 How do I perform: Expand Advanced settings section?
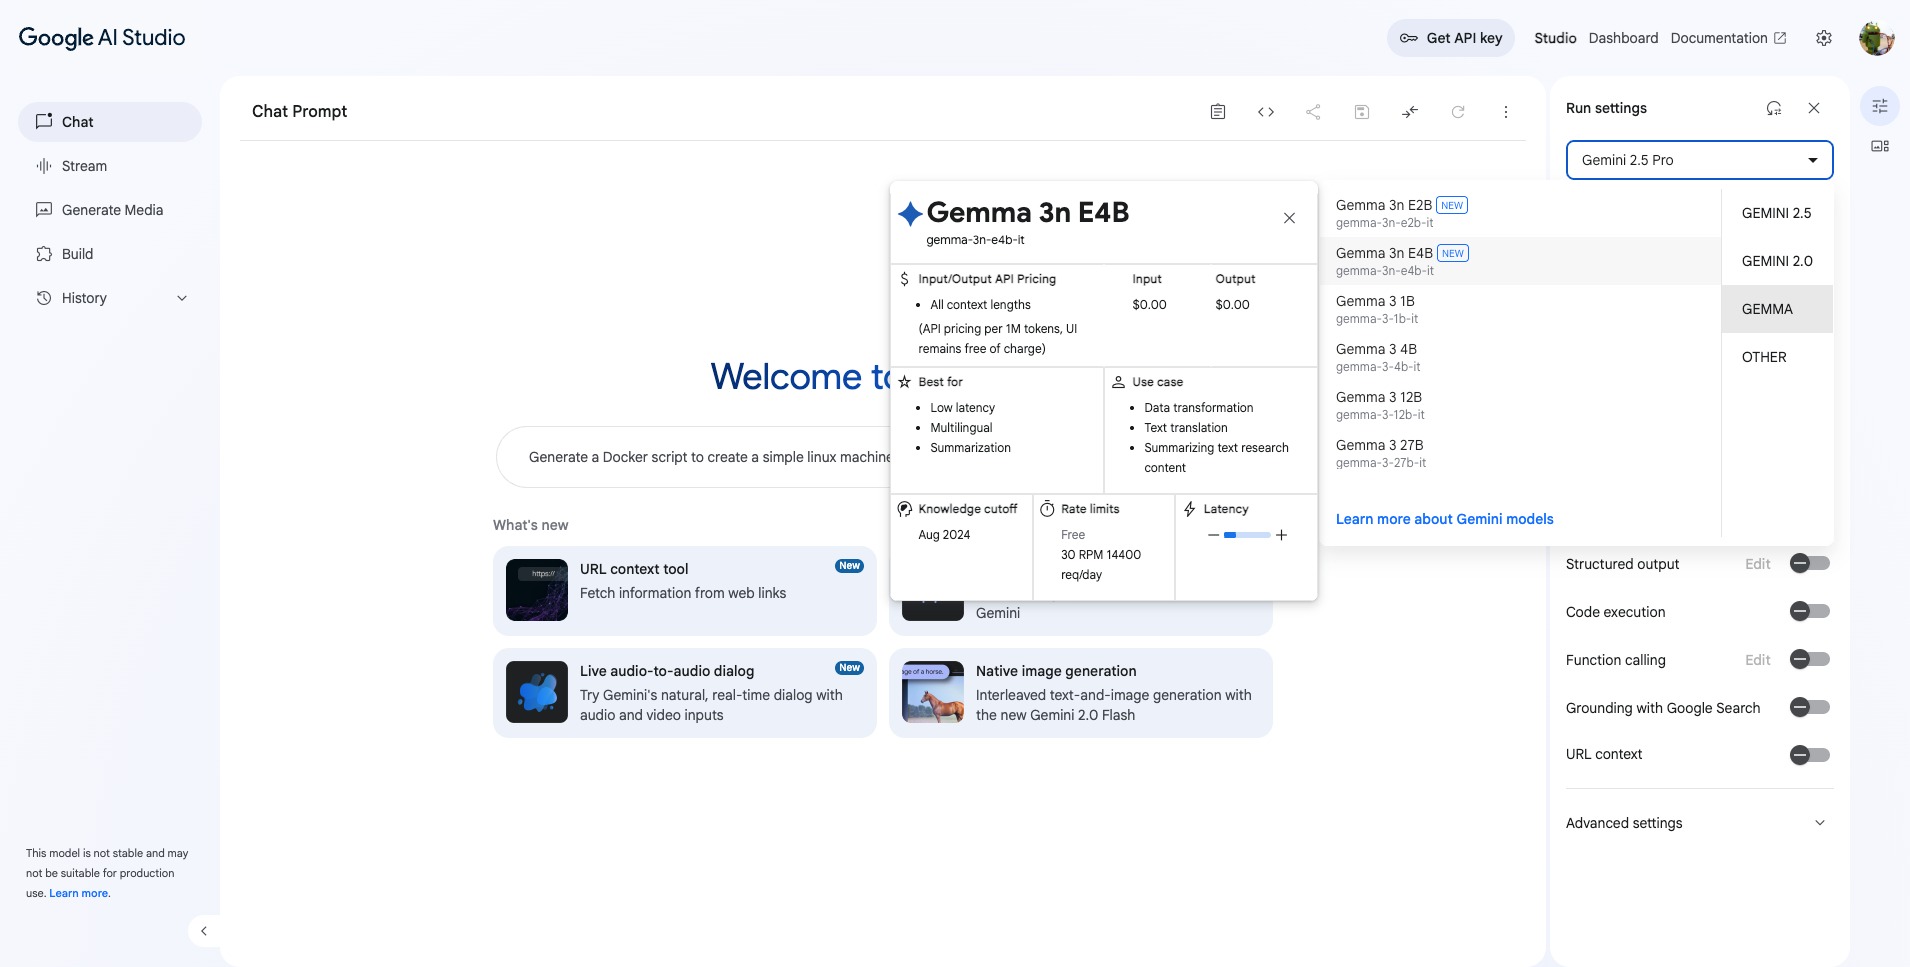coord(1698,823)
